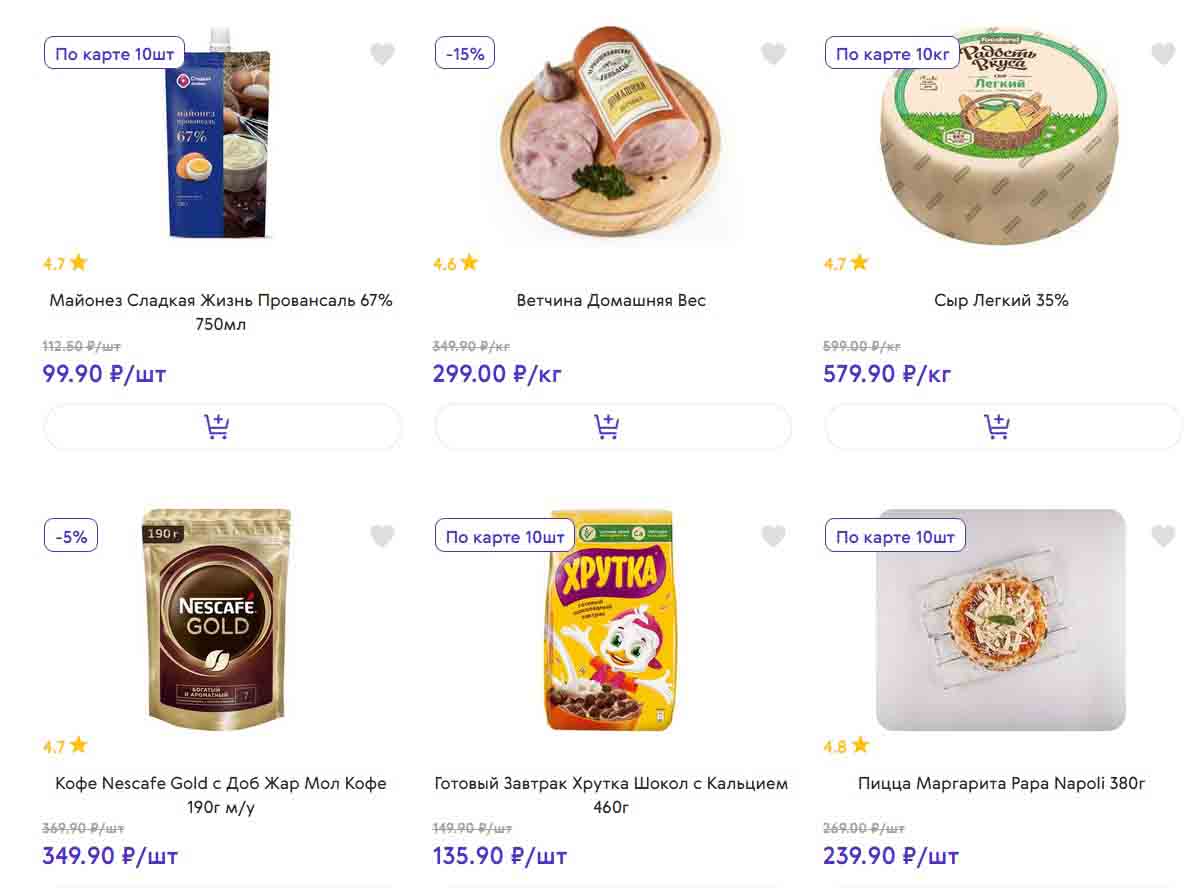This screenshot has height=888, width=1194.
Task: Click the 4.8 star rating on pizza
Action: click(x=846, y=746)
